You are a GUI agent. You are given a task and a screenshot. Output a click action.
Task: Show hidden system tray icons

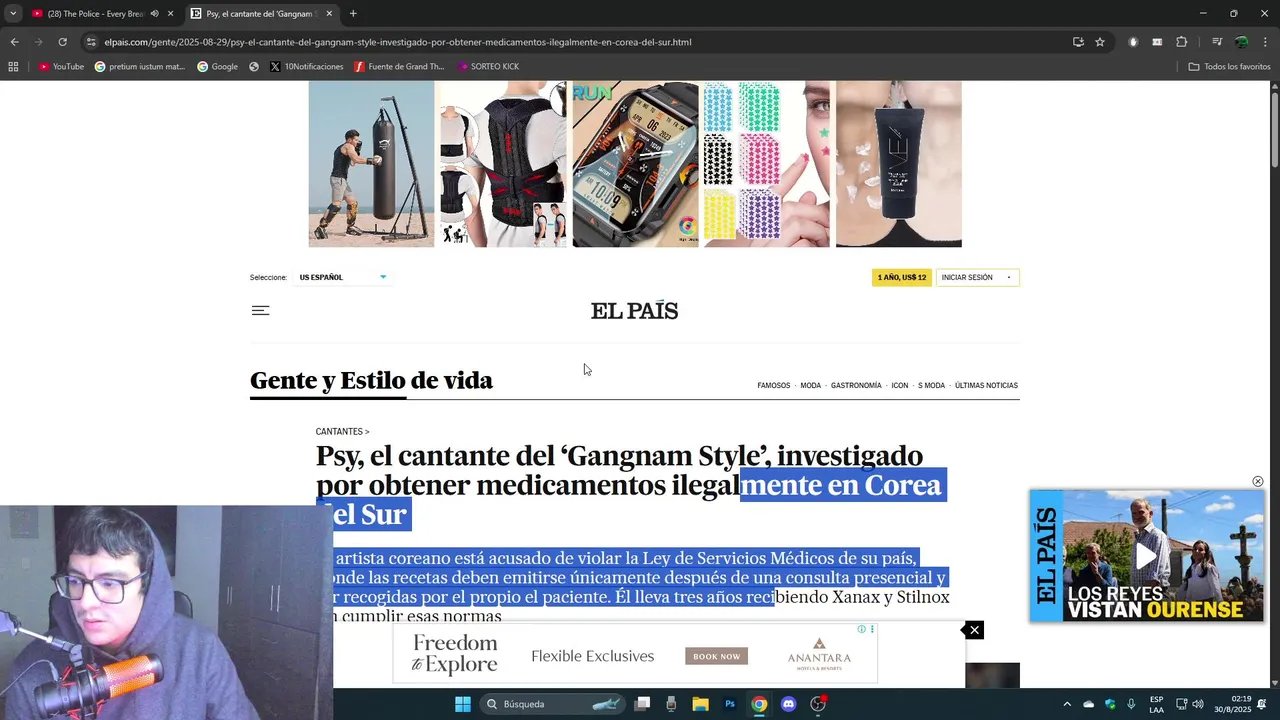click(1066, 704)
